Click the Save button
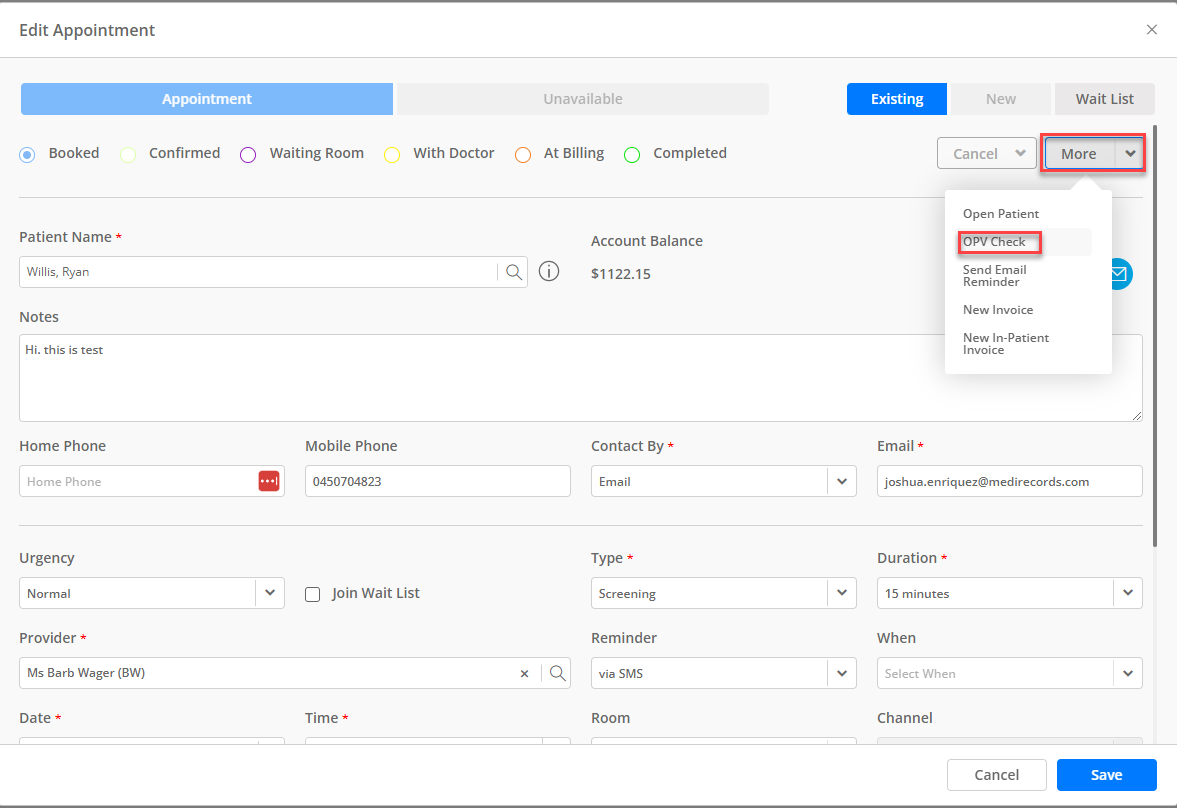The image size is (1177, 808). pyautogui.click(x=1106, y=775)
